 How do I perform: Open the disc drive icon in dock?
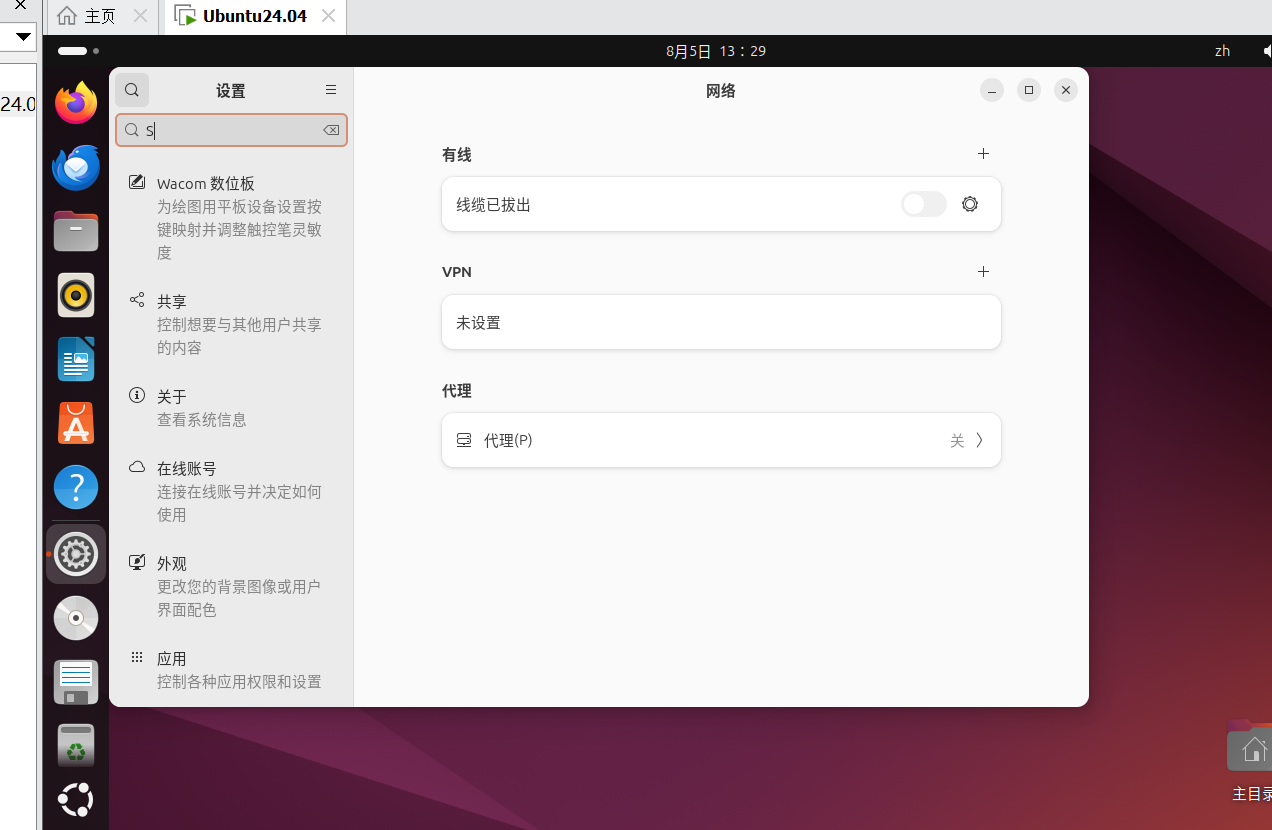[76, 618]
